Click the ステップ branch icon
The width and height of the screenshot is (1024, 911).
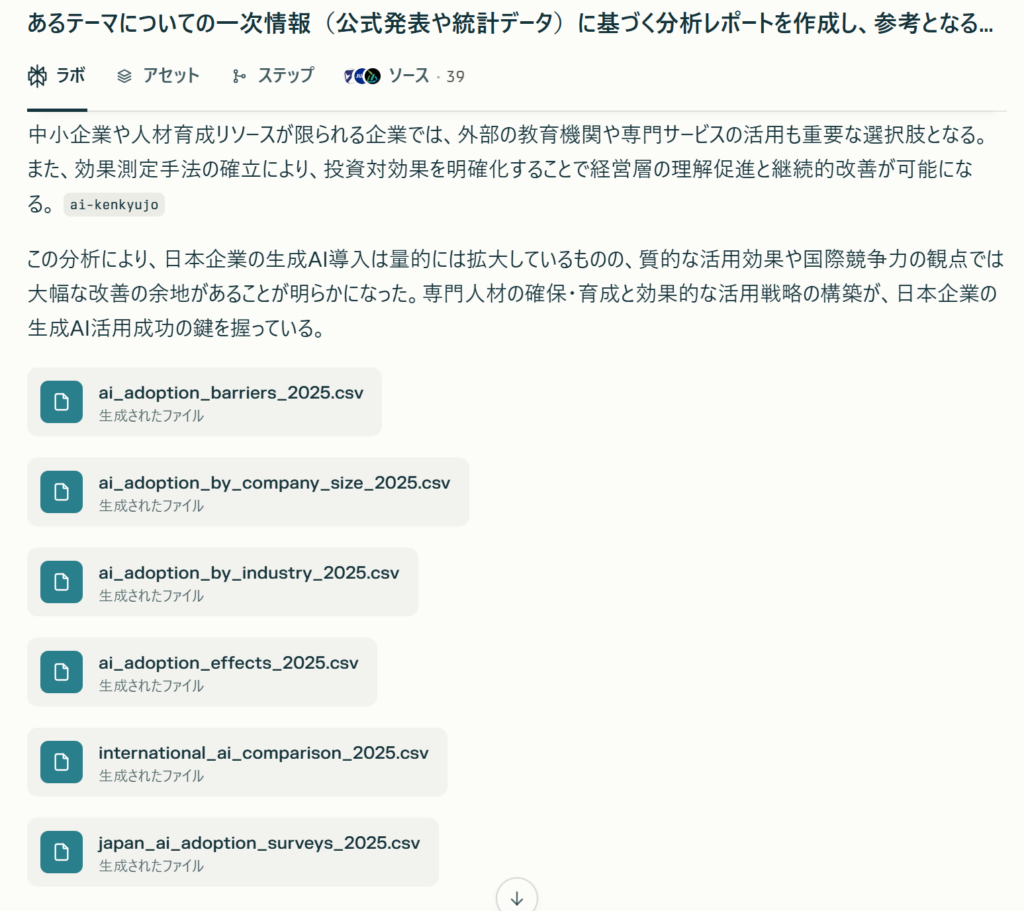(239, 76)
